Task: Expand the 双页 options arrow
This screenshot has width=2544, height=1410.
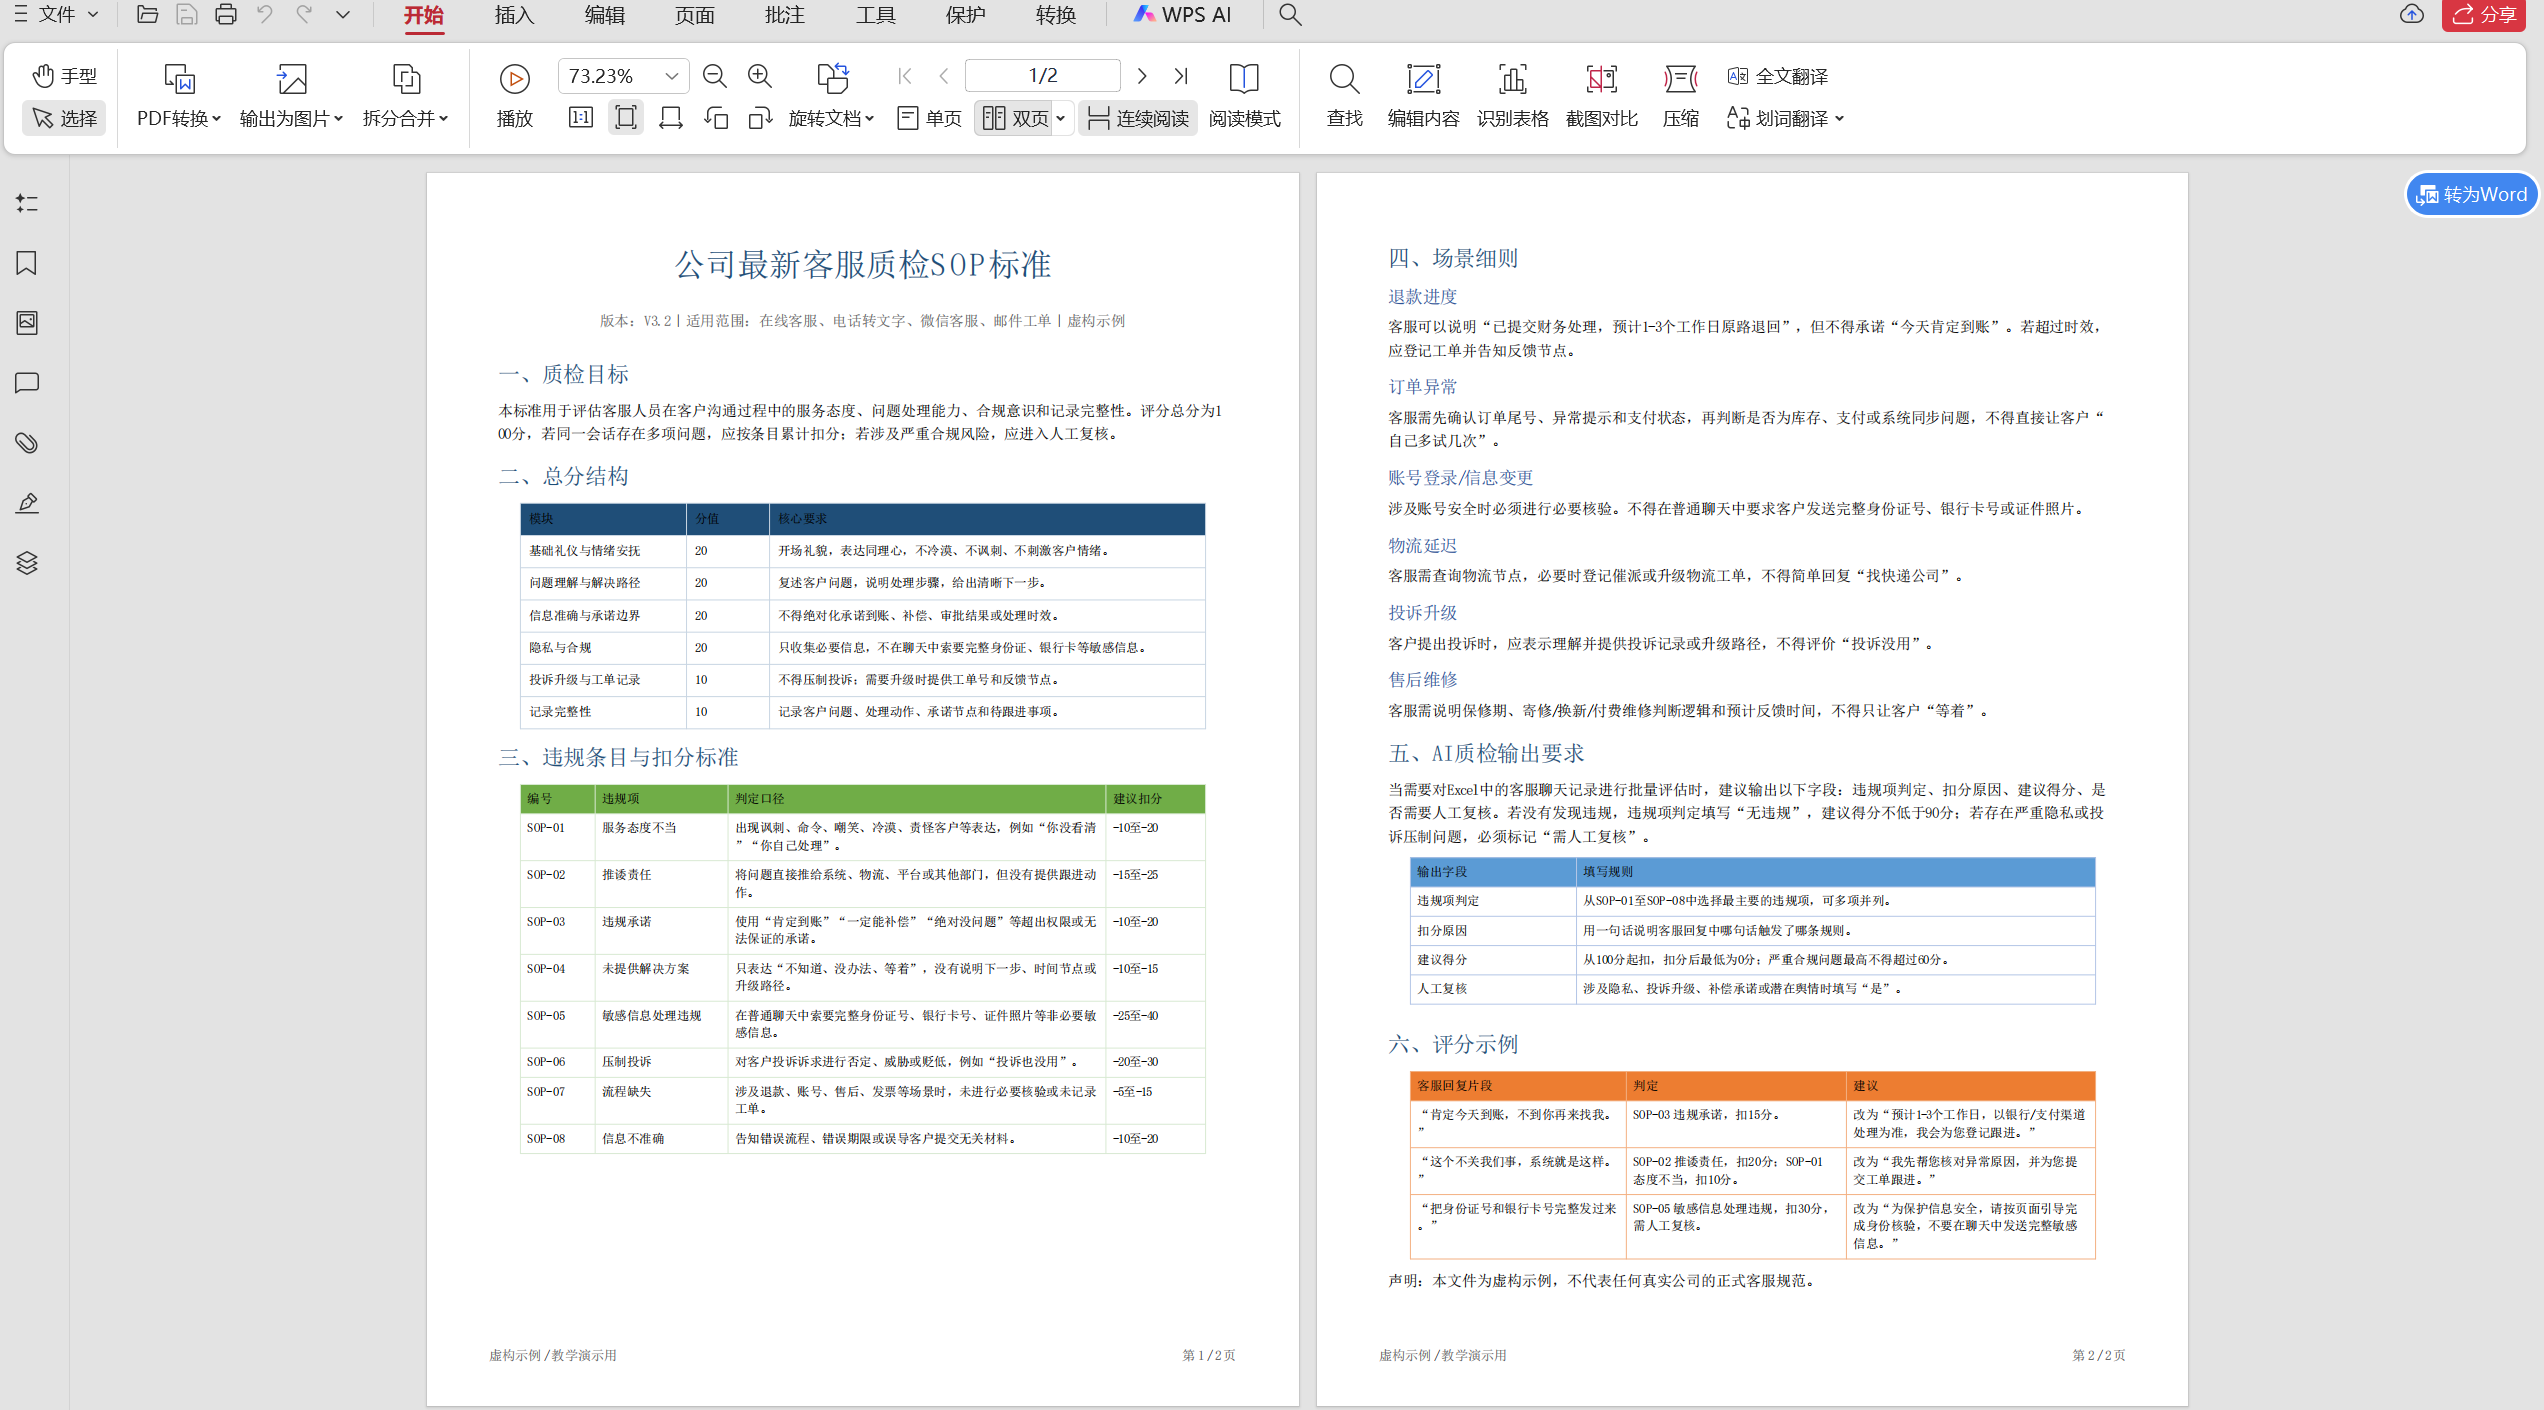Action: 1061,118
